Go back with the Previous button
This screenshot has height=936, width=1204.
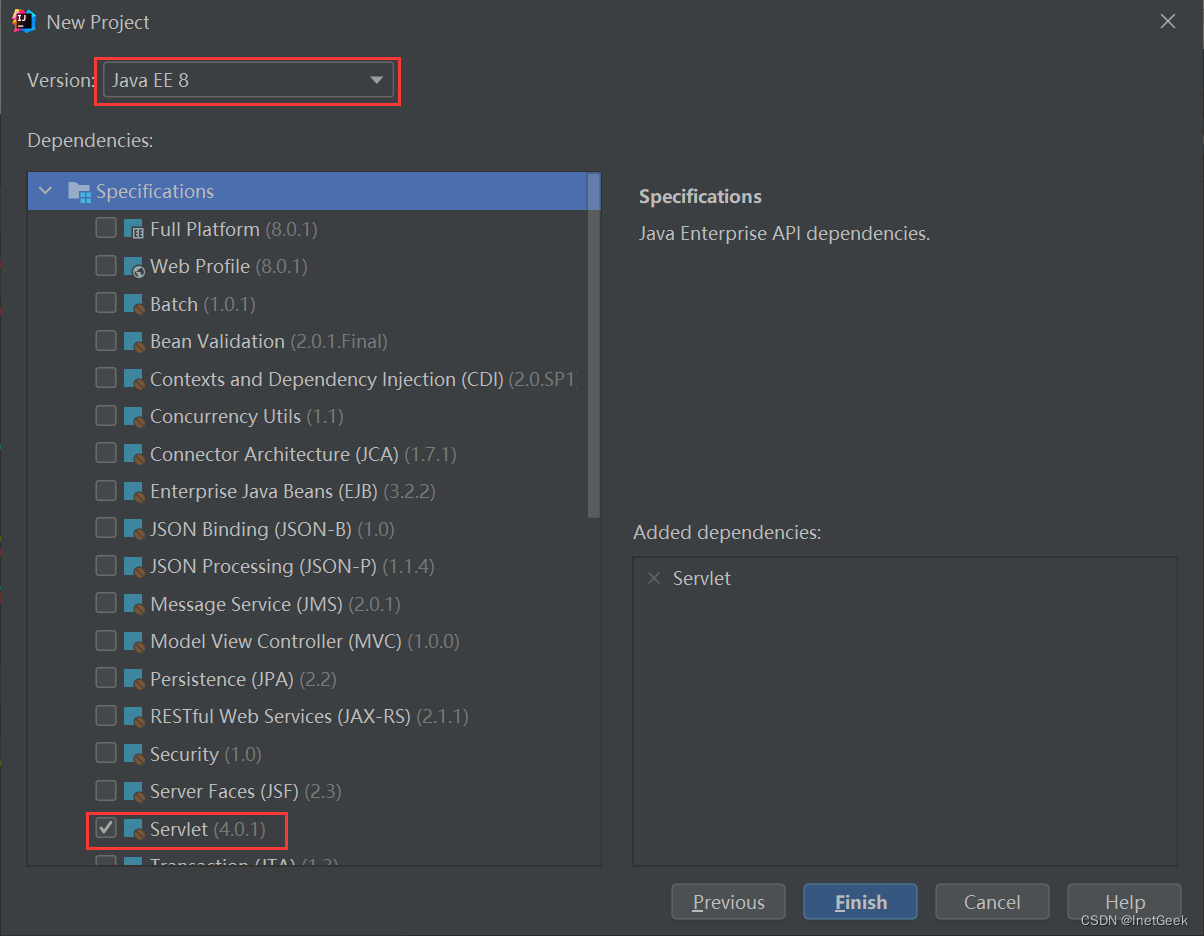pyautogui.click(x=728, y=902)
